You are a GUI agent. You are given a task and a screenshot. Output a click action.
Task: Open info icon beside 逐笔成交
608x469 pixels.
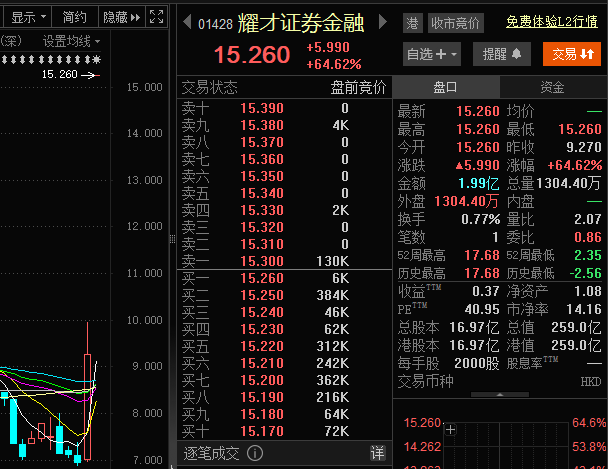point(255,453)
